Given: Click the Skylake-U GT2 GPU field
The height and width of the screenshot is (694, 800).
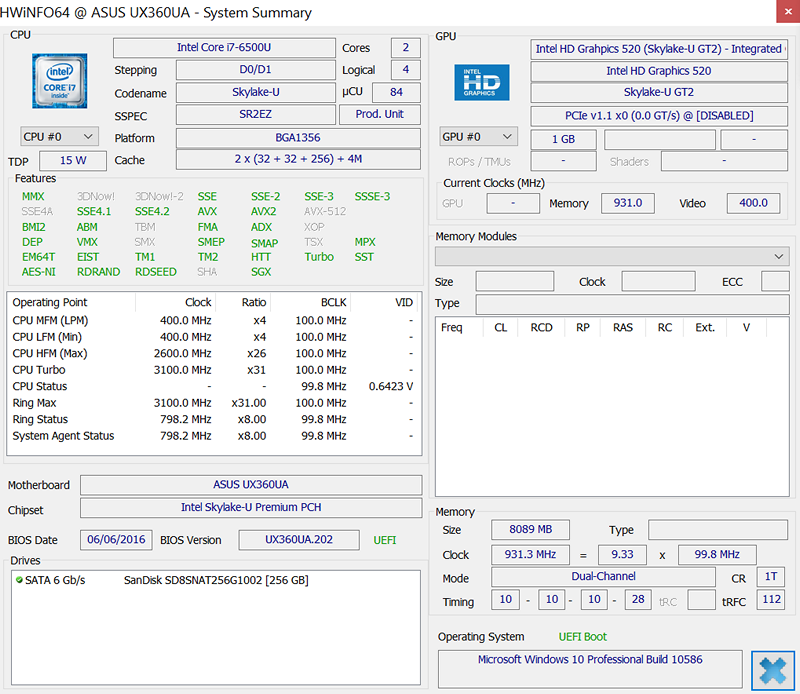Looking at the screenshot, I should tap(659, 92).
